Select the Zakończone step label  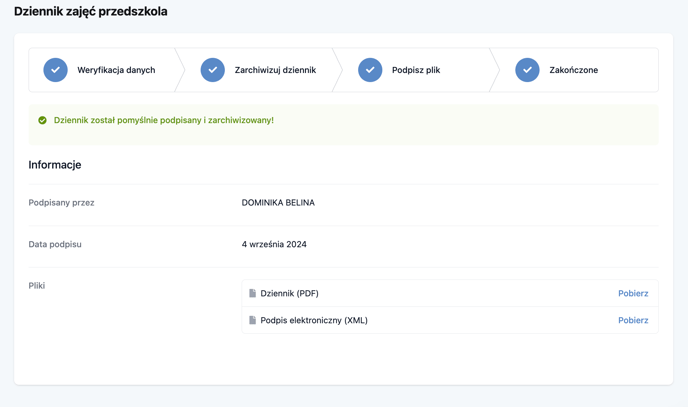coord(573,70)
